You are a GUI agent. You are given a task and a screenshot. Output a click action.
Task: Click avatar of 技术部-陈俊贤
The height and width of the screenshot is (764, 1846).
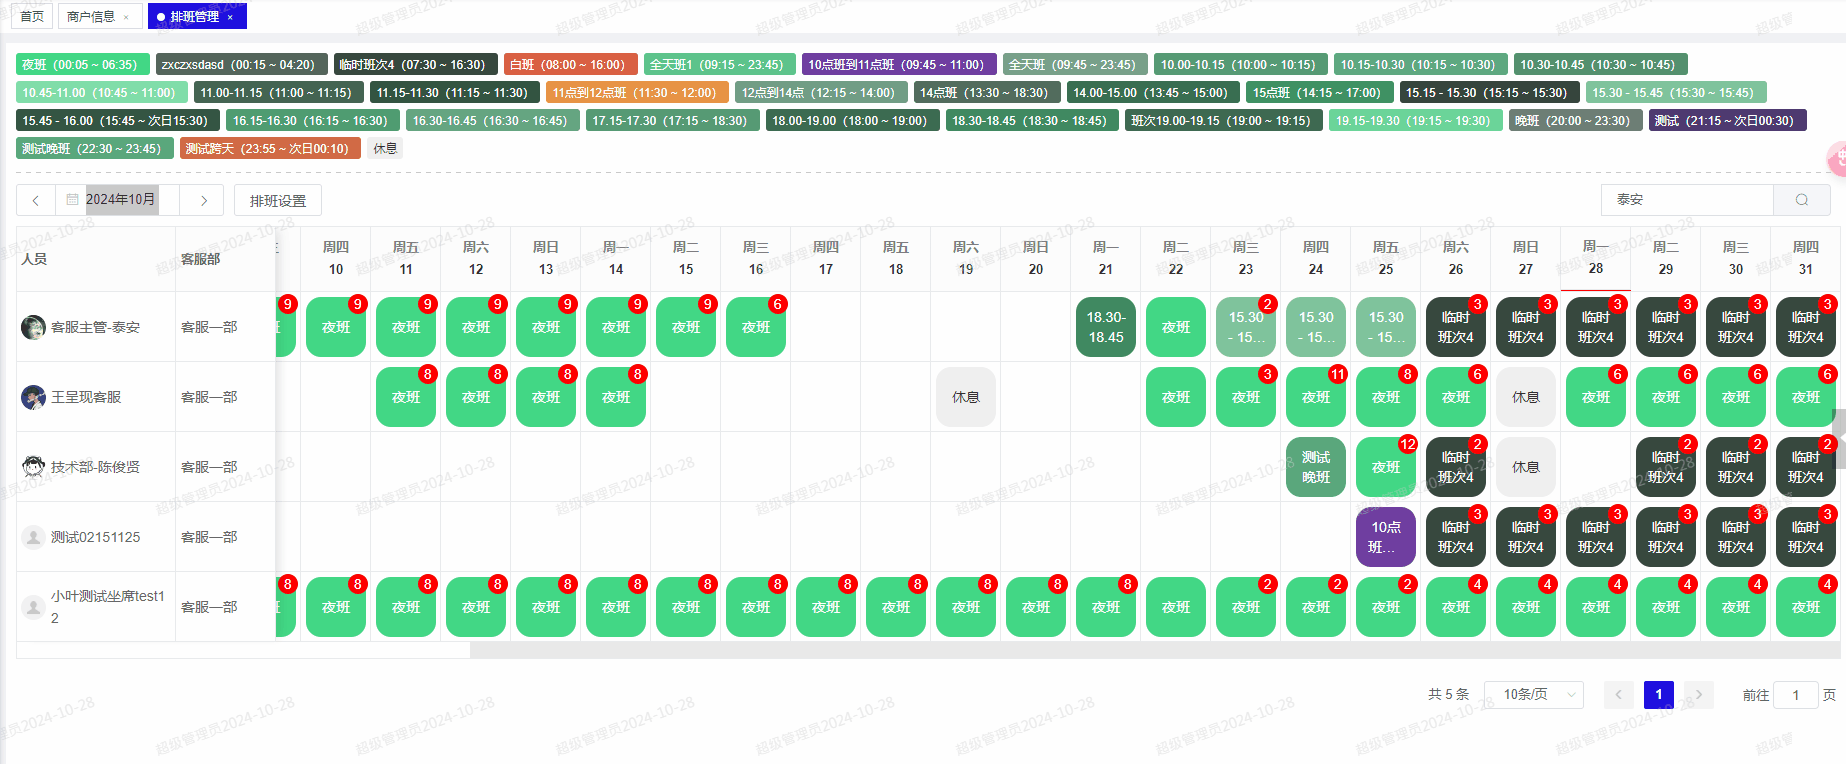(33, 467)
